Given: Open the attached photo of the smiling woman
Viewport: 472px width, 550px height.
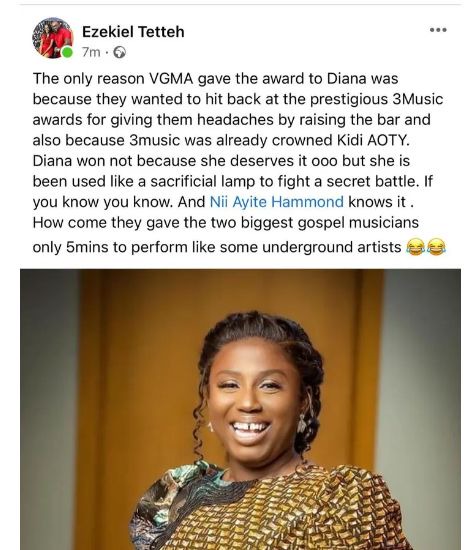Looking at the screenshot, I should click(241, 409).
